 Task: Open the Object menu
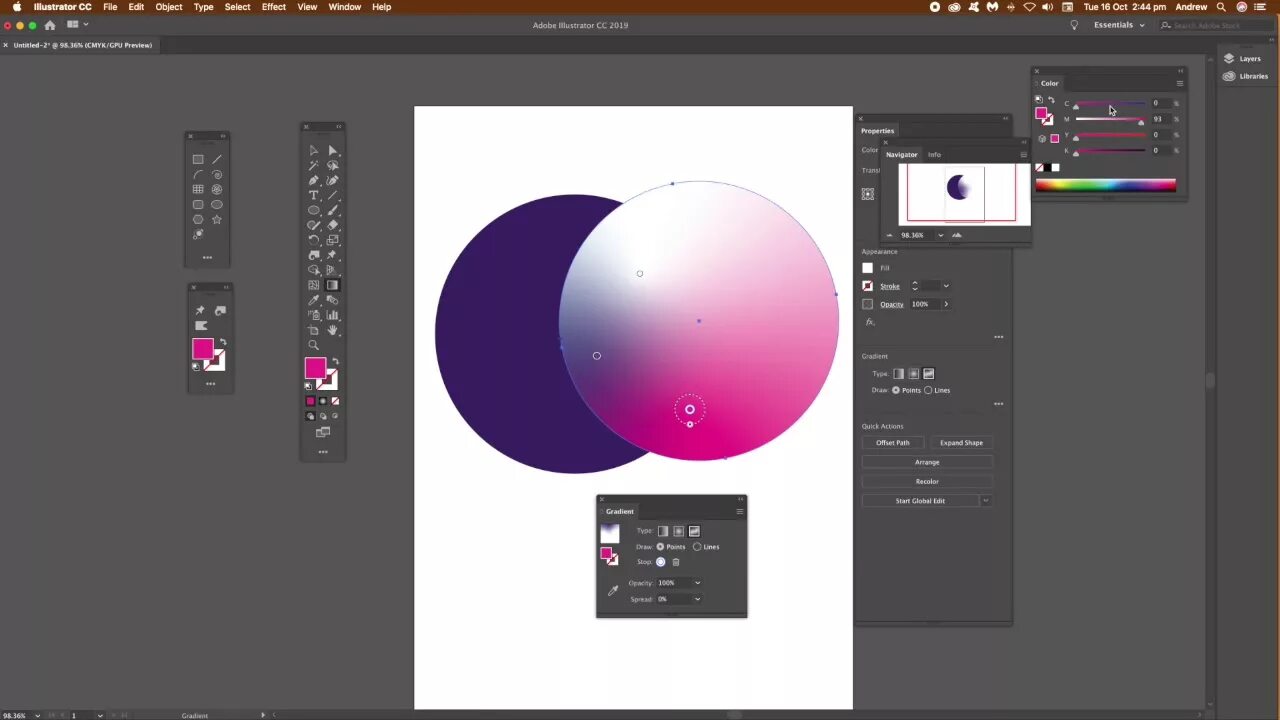pyautogui.click(x=168, y=7)
